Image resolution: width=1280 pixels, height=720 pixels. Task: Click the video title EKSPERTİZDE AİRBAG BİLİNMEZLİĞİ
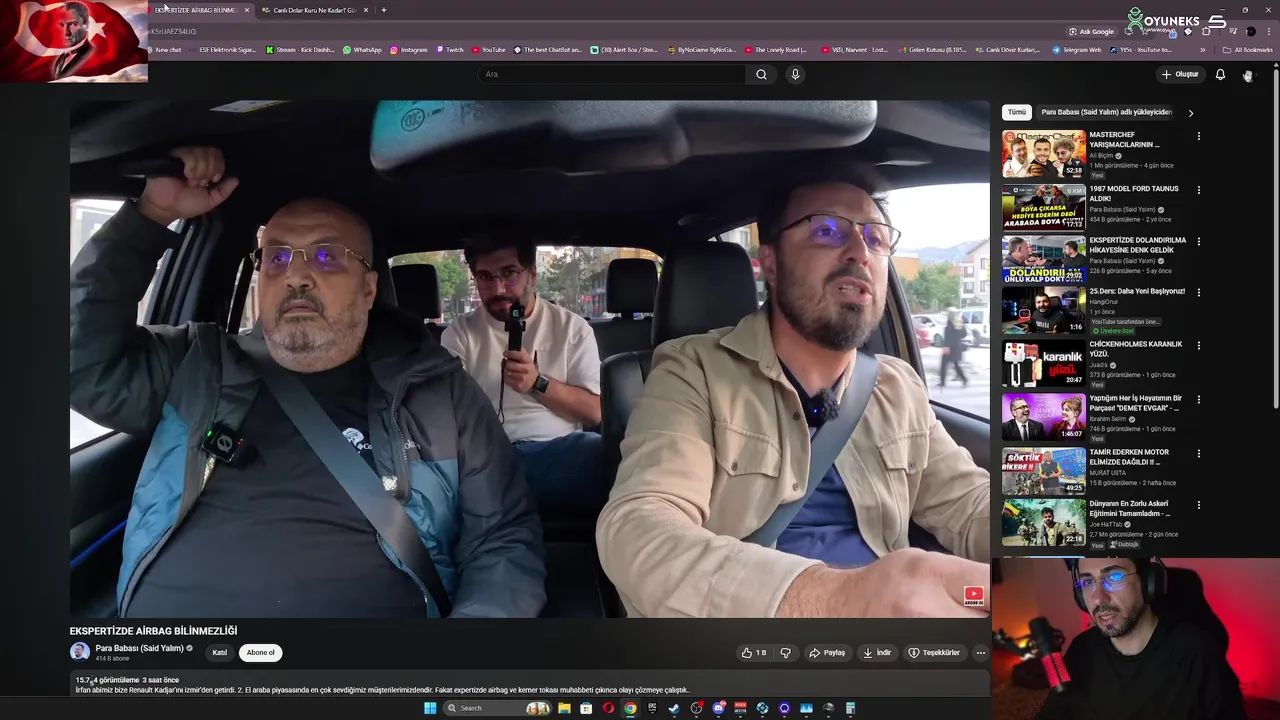tap(153, 631)
